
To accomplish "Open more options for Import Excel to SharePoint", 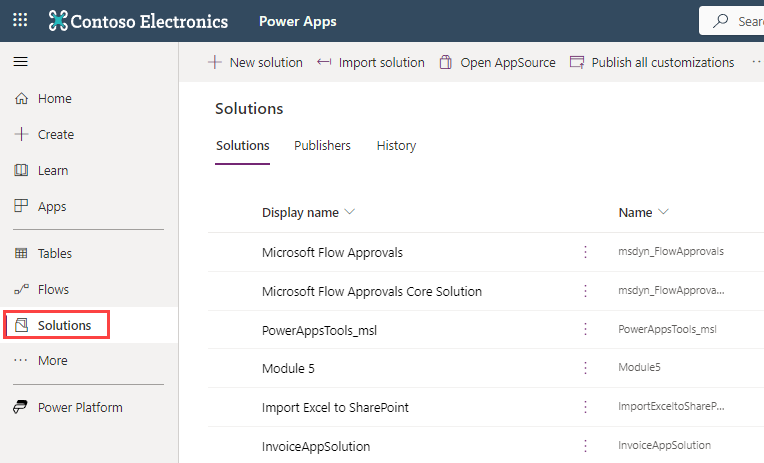I will [585, 406].
